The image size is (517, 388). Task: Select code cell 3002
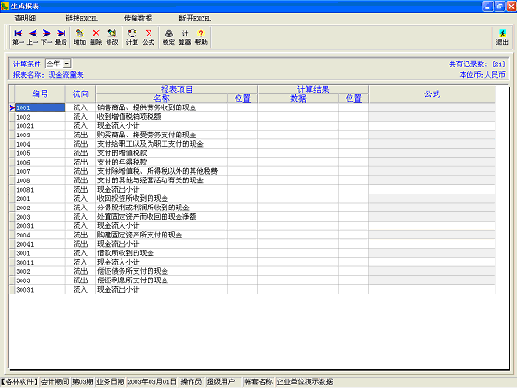pos(40,272)
